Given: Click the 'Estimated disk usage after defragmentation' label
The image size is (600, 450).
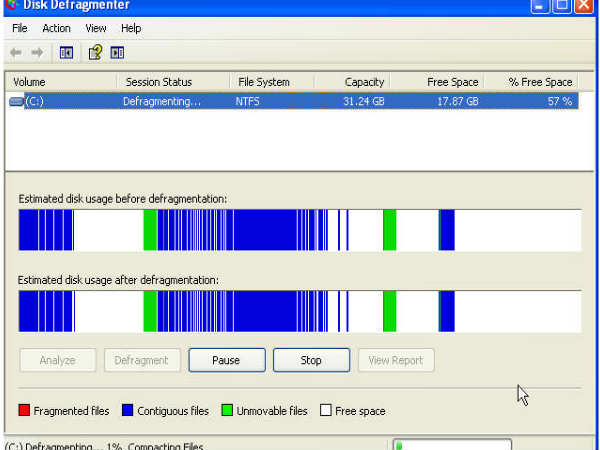Looking at the screenshot, I should tap(118, 280).
